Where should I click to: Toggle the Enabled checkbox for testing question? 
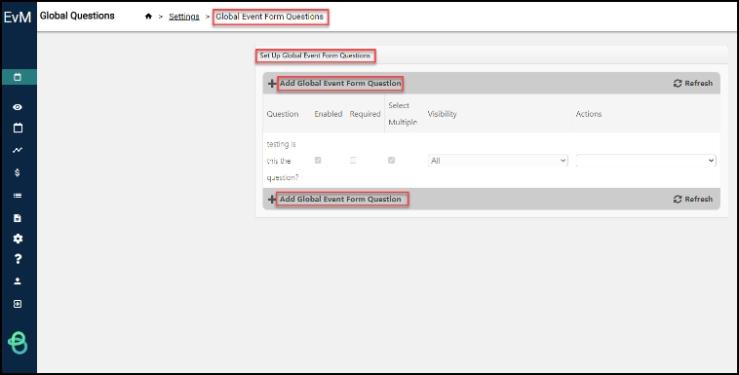[x=318, y=161]
